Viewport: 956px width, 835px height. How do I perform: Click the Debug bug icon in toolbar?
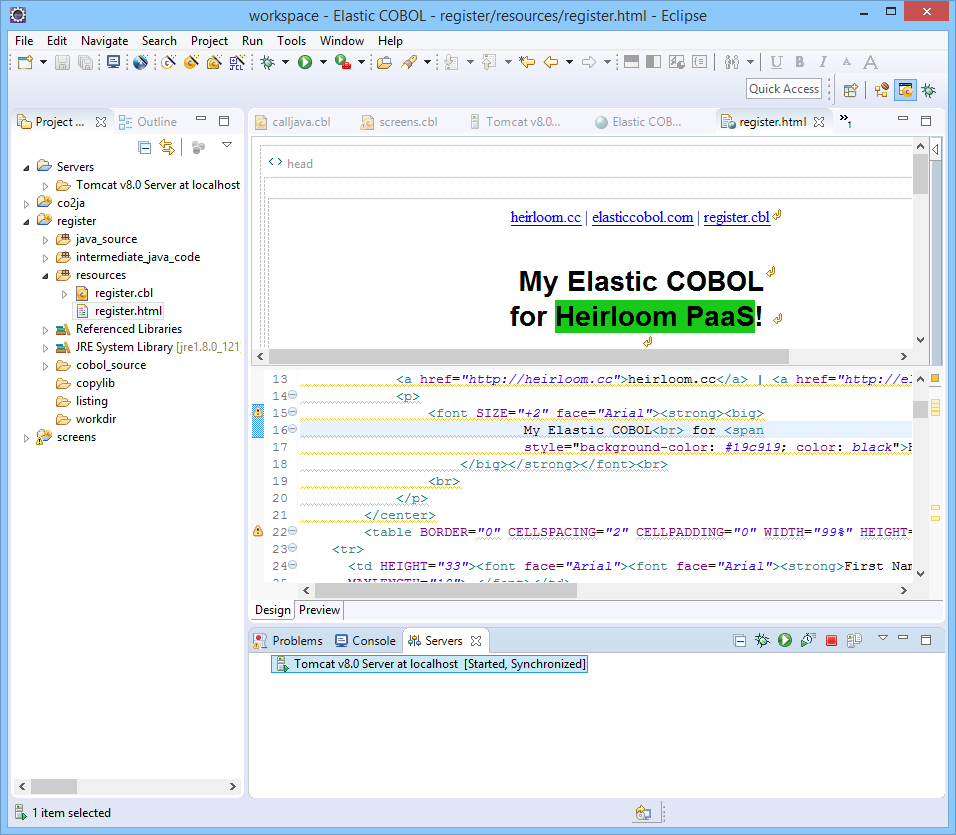[267, 62]
